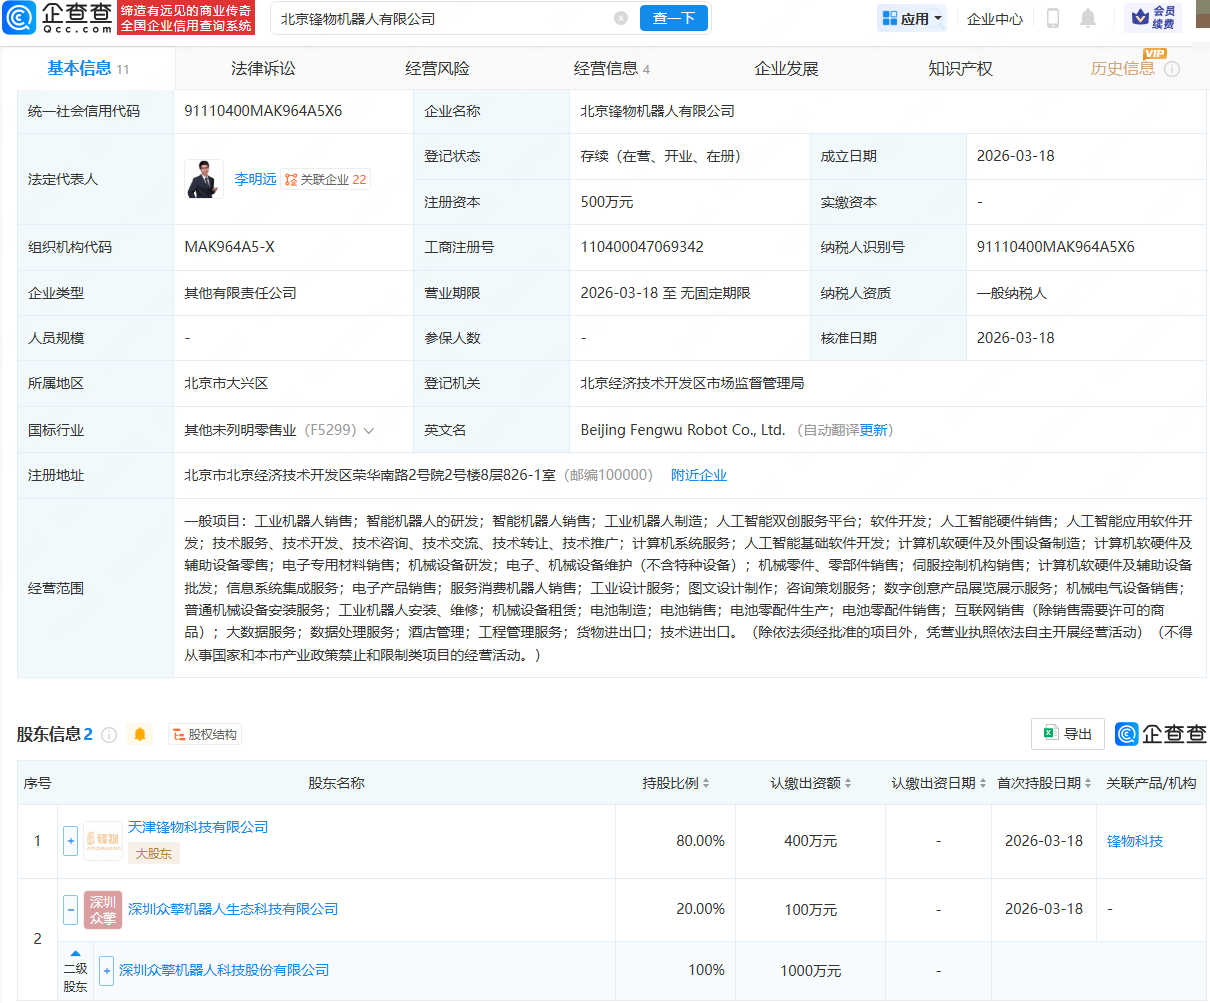Viewport: 1210px width, 1003px height.
Task: Open the 股权结构 chart view
Action: (204, 733)
